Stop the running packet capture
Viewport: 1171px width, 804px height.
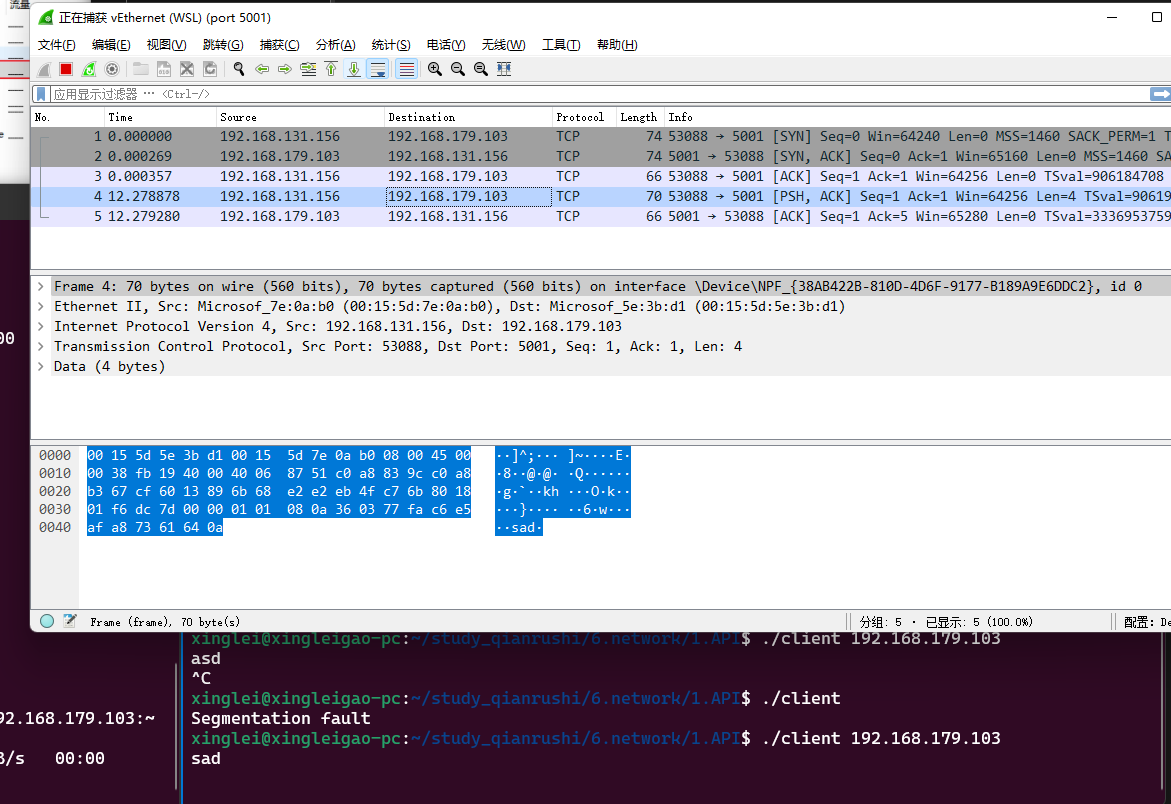click(x=66, y=69)
